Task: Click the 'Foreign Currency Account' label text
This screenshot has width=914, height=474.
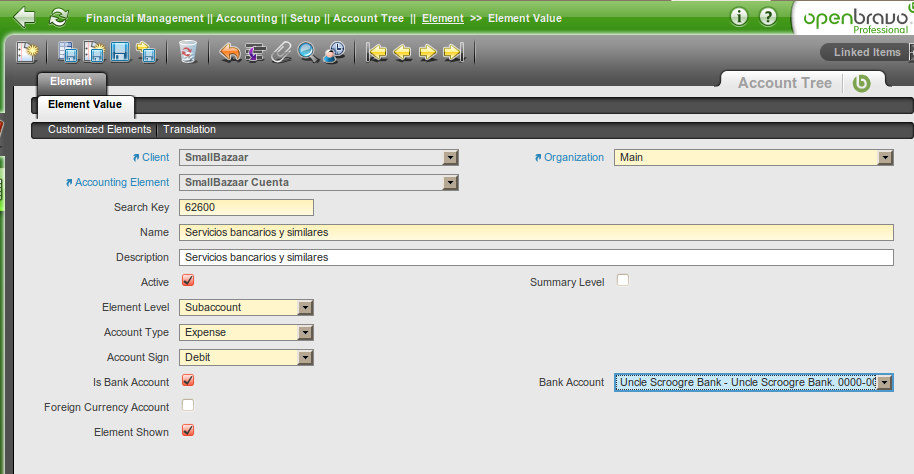Action: click(x=107, y=408)
